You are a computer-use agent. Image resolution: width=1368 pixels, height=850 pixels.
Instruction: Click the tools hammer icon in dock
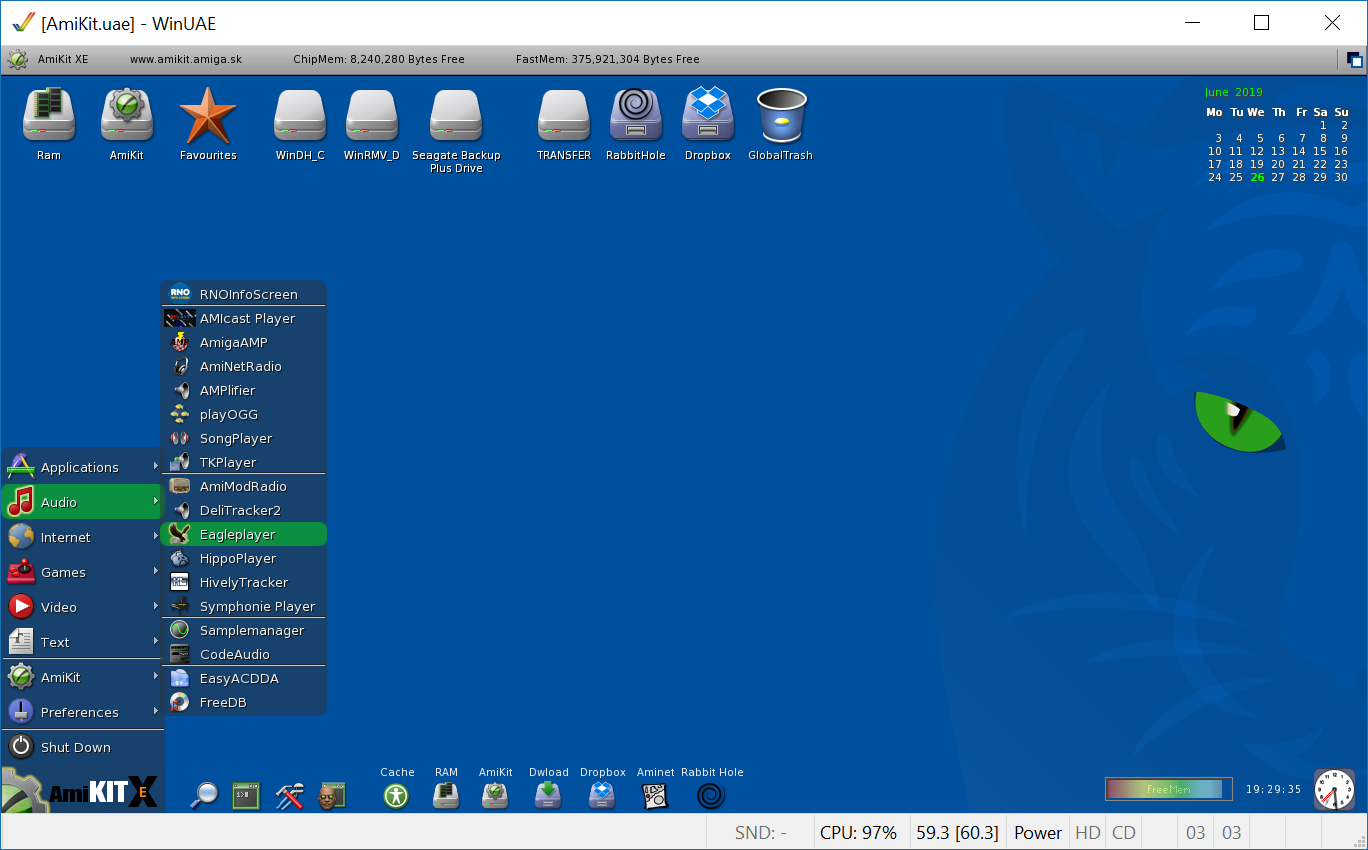(290, 795)
